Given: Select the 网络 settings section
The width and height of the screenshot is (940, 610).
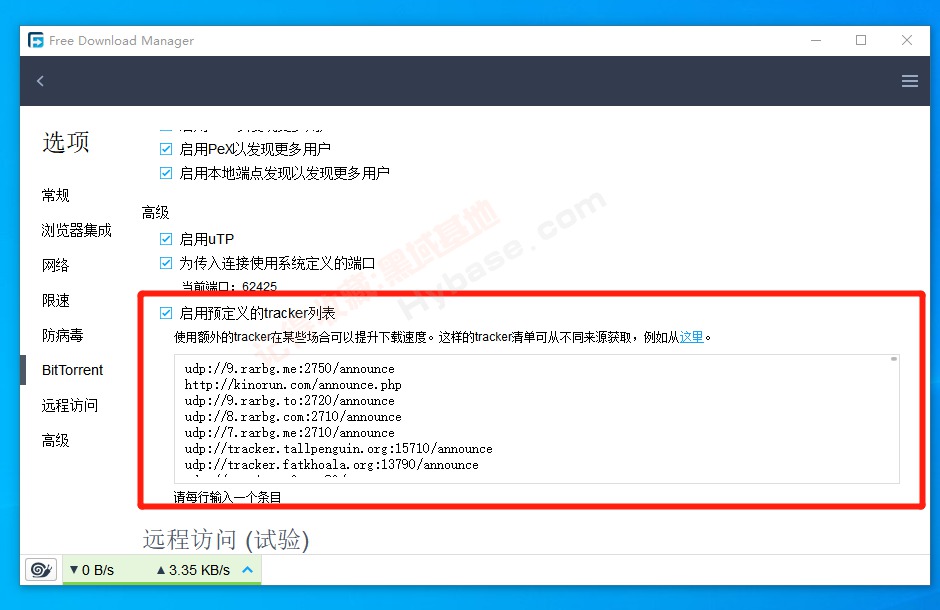Looking at the screenshot, I should (x=56, y=265).
